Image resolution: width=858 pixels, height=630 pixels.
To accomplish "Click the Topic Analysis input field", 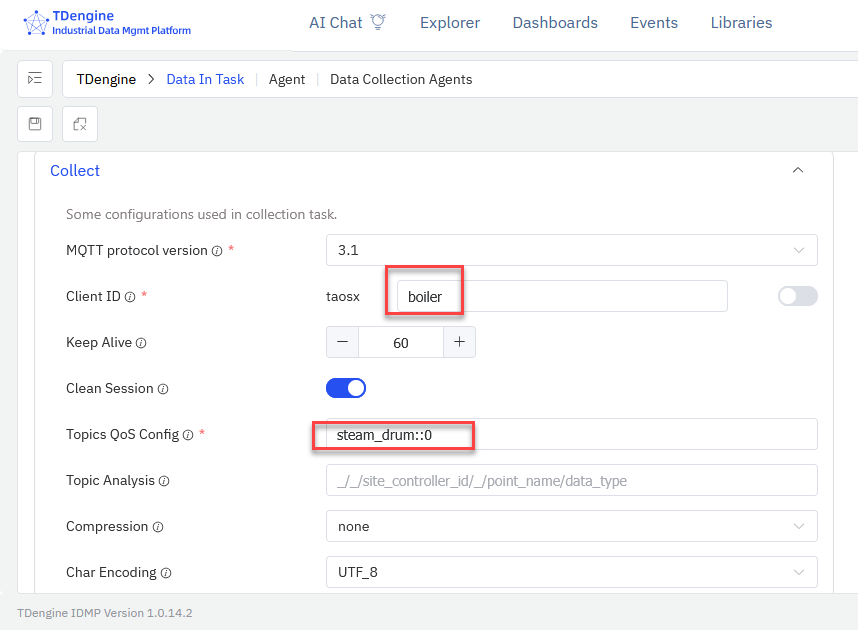I will coord(571,480).
